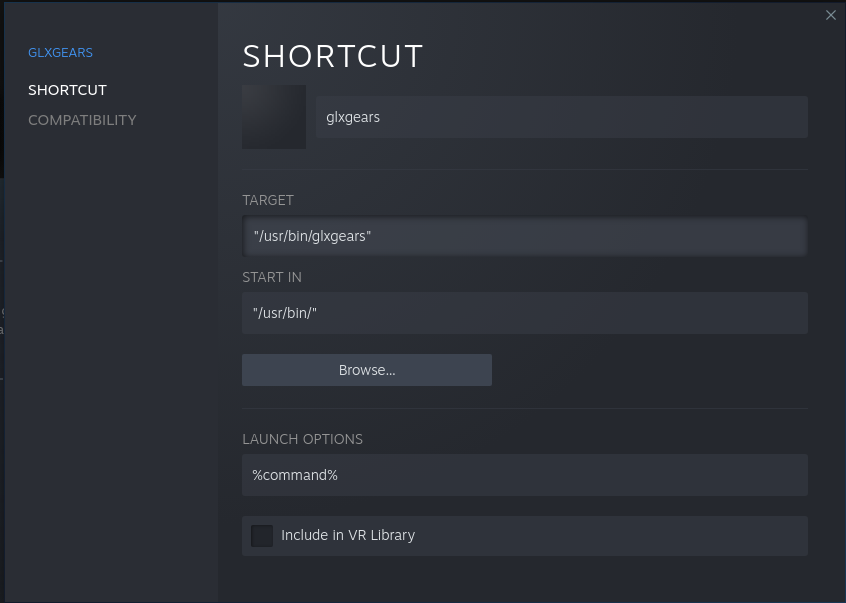Open the Shortcut settings section
846x603 pixels.
(67, 90)
